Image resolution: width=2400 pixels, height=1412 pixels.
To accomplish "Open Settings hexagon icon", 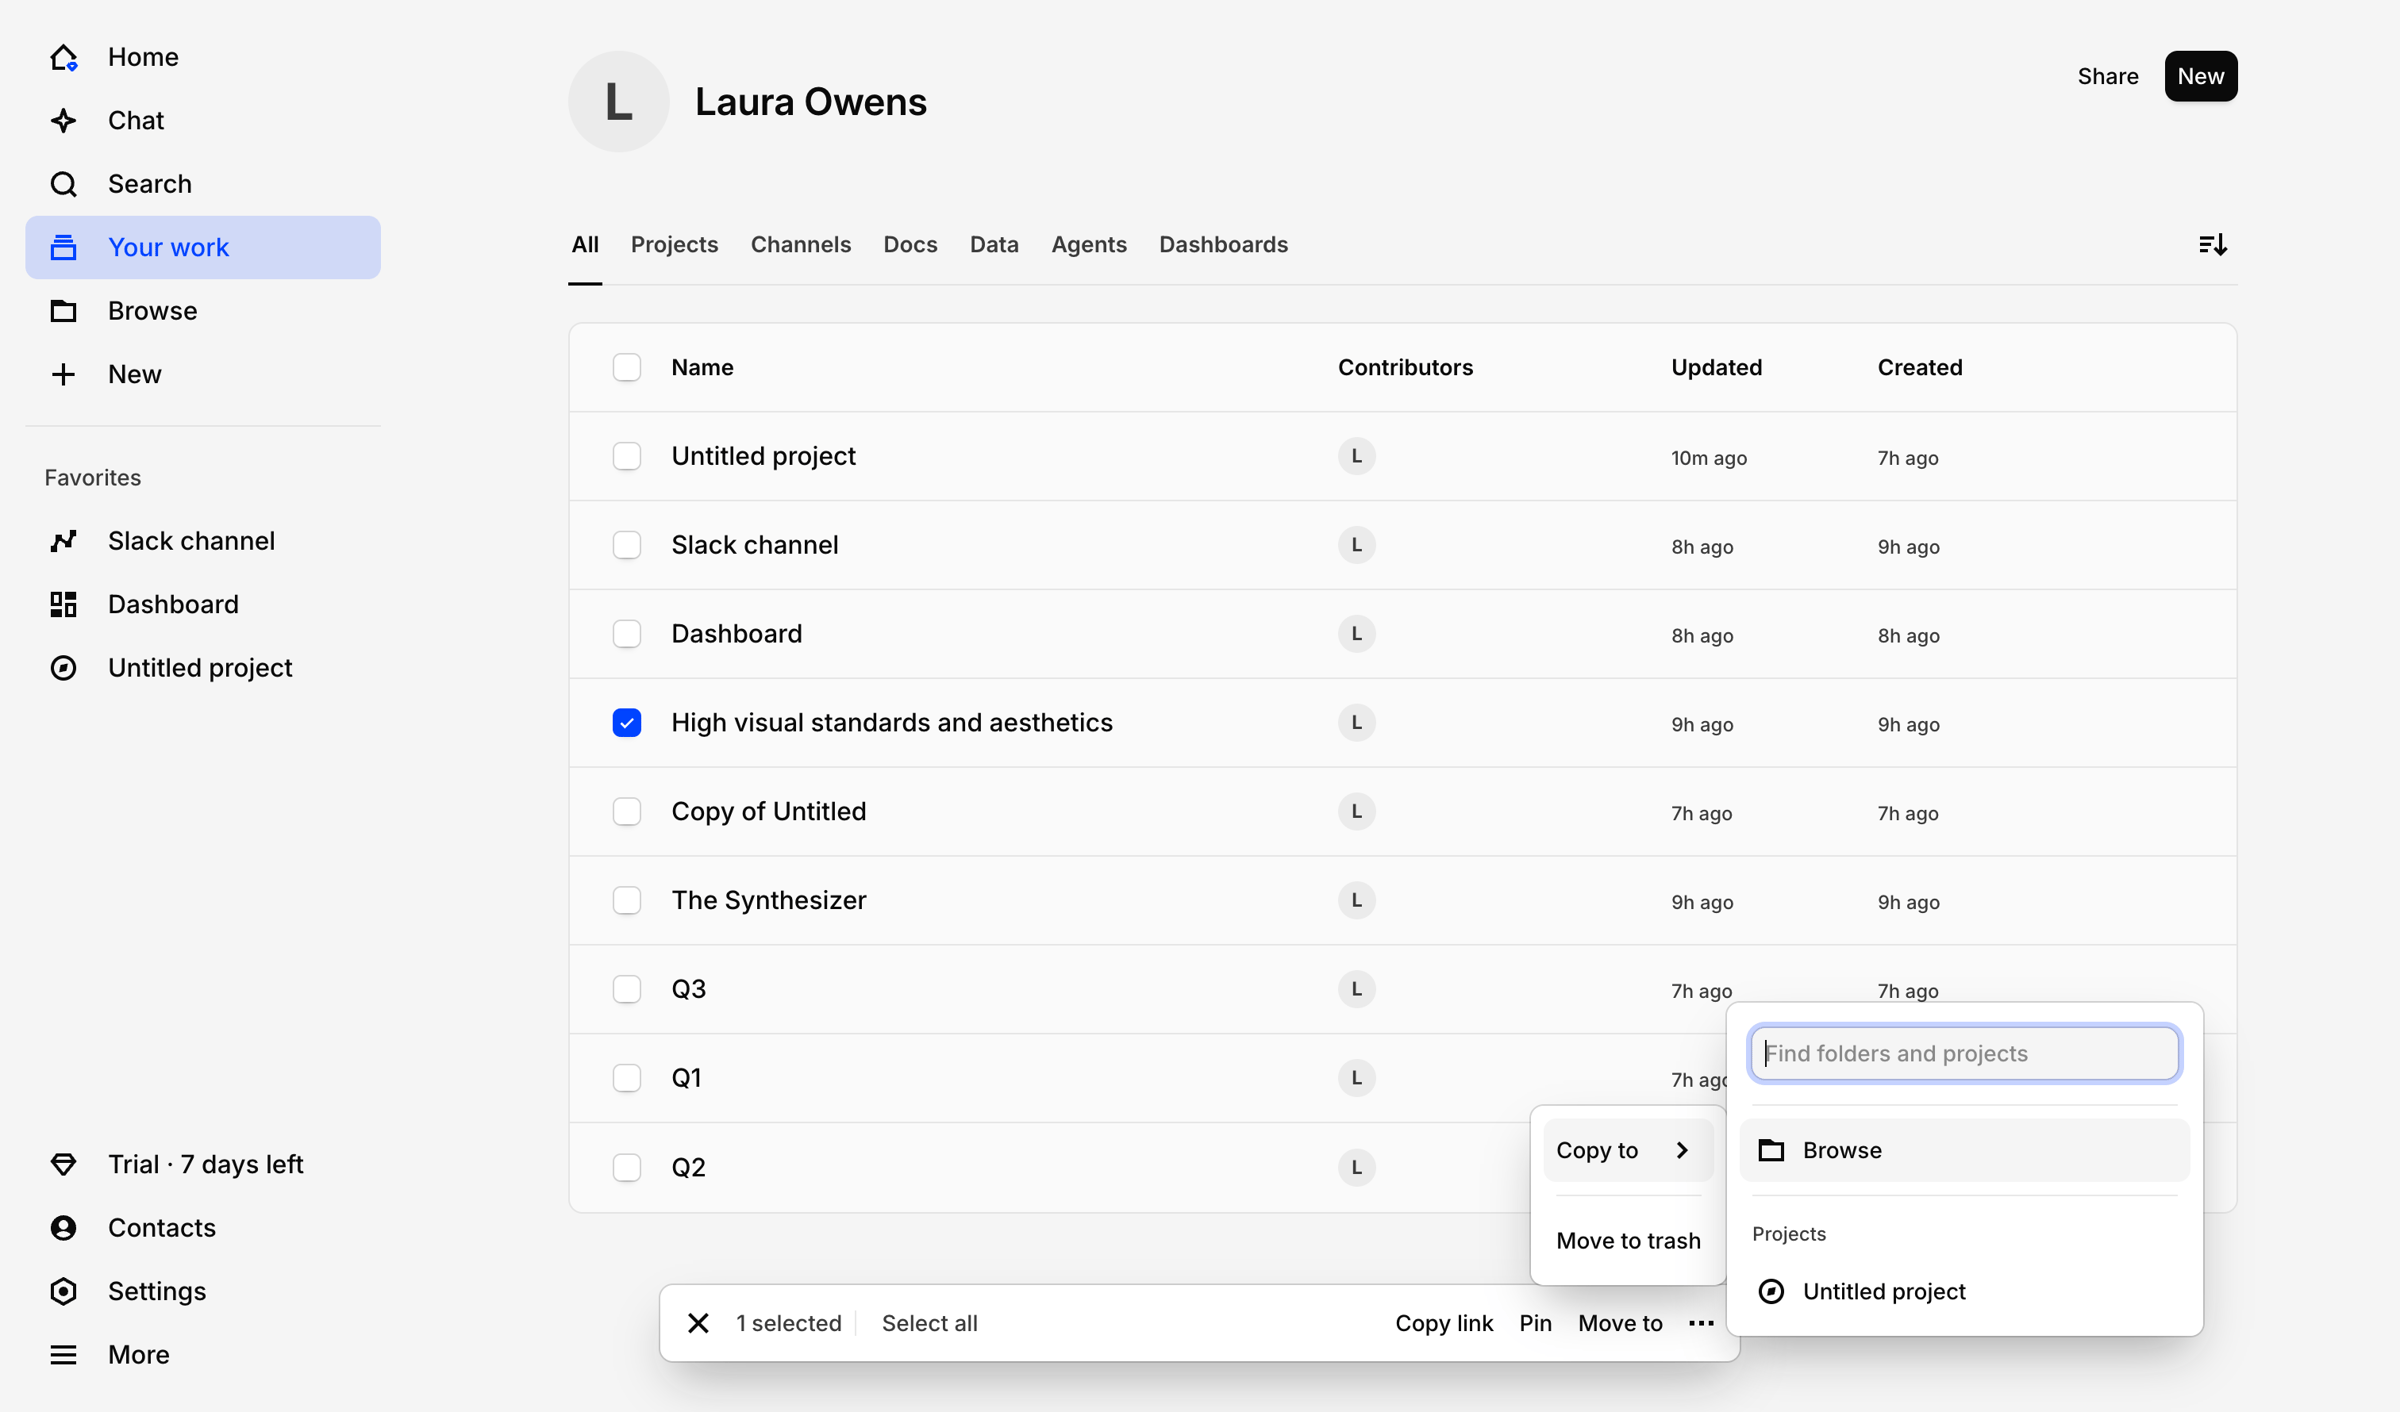I will [63, 1291].
